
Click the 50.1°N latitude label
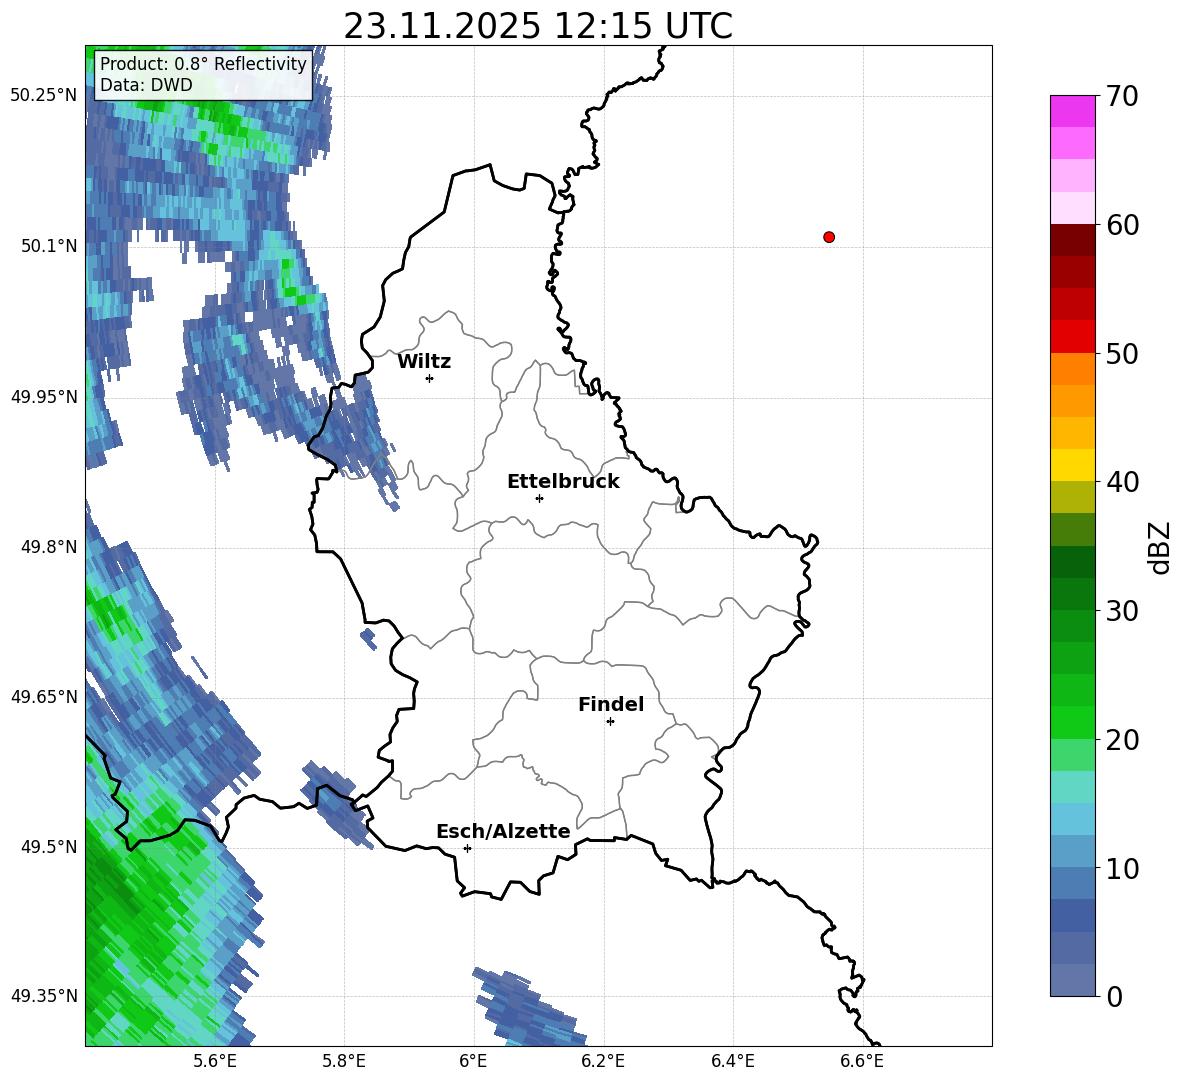tap(50, 246)
